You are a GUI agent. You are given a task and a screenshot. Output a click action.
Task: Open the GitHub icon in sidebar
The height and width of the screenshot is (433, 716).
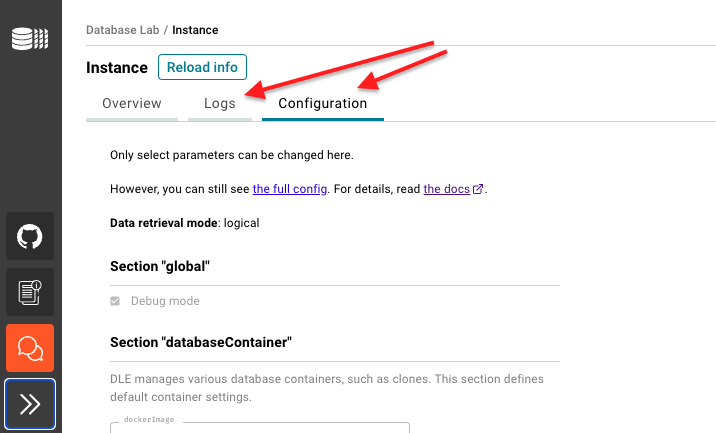click(x=30, y=236)
